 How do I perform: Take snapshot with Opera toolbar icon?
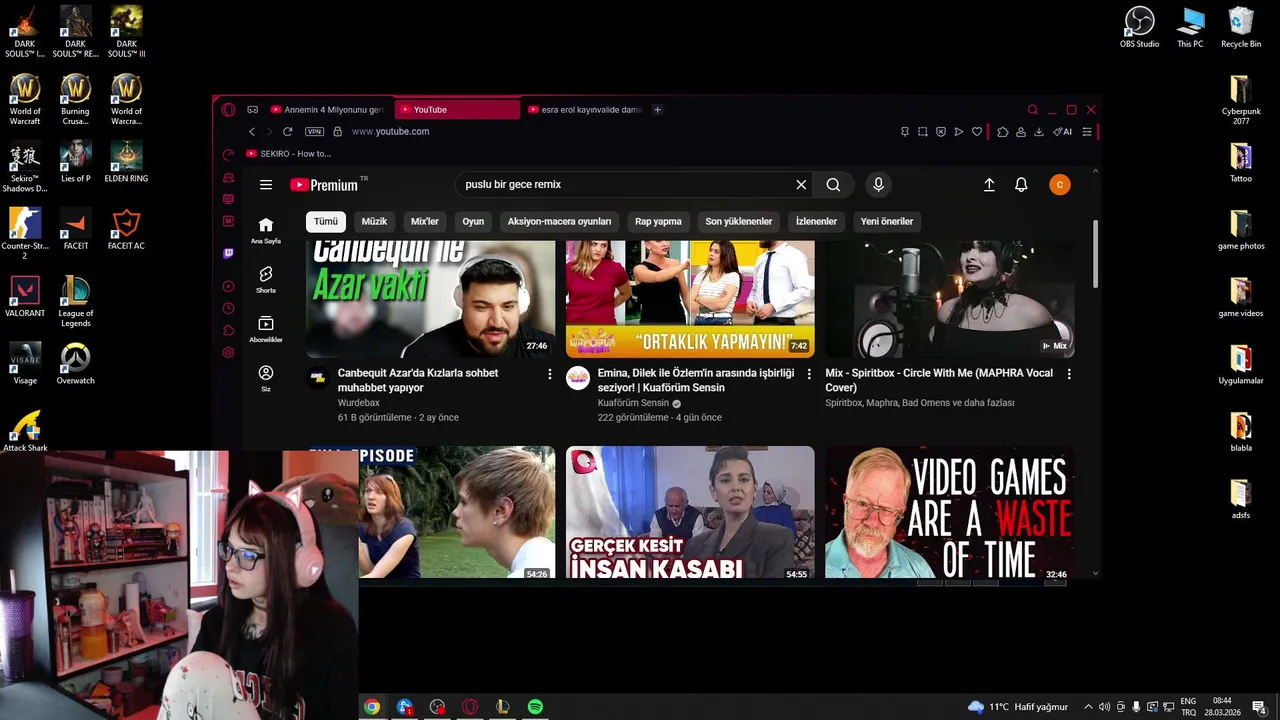coord(922,132)
